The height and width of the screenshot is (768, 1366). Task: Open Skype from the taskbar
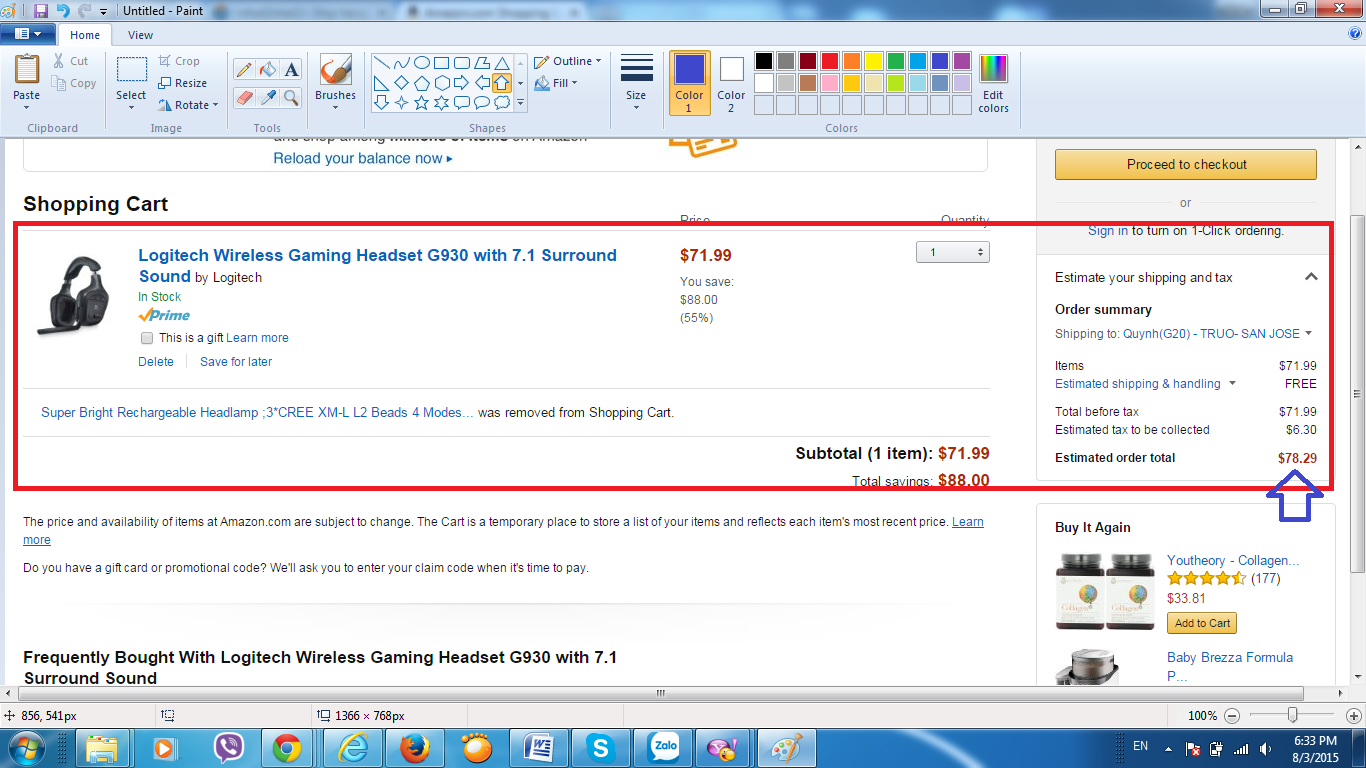pyautogui.click(x=601, y=748)
